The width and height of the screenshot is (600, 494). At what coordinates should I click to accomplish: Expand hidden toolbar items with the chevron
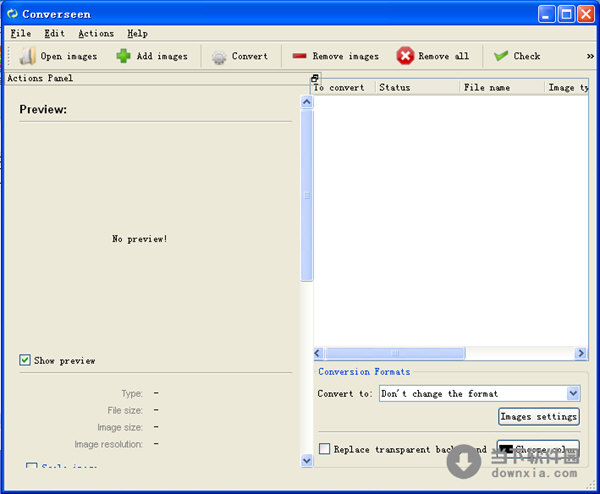pyautogui.click(x=590, y=56)
